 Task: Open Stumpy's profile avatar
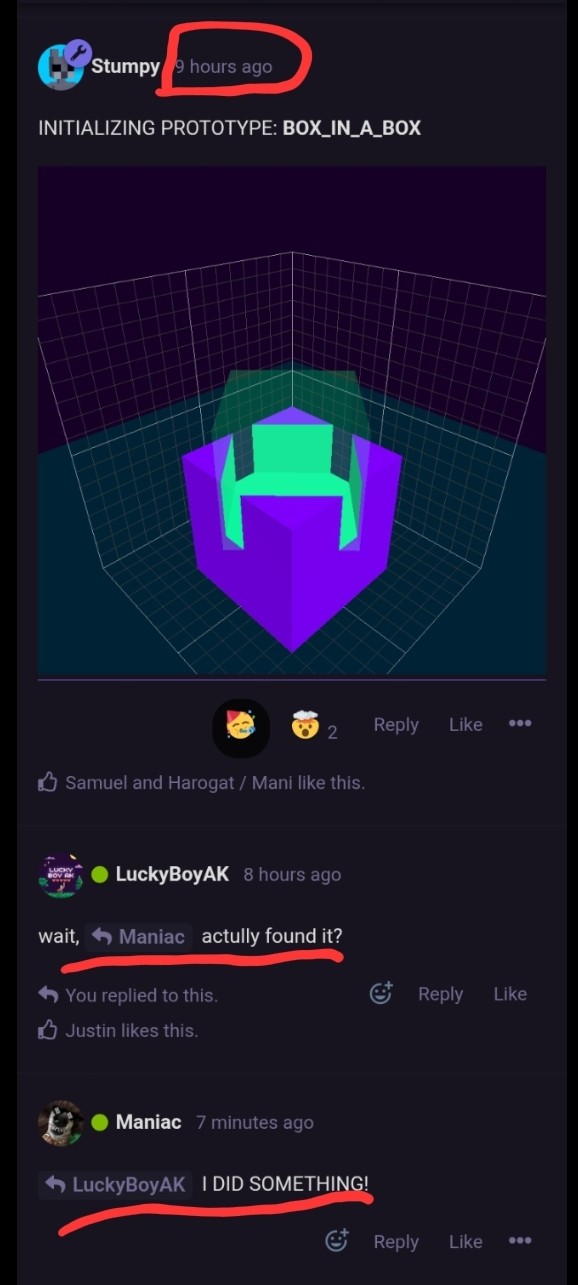click(x=60, y=67)
